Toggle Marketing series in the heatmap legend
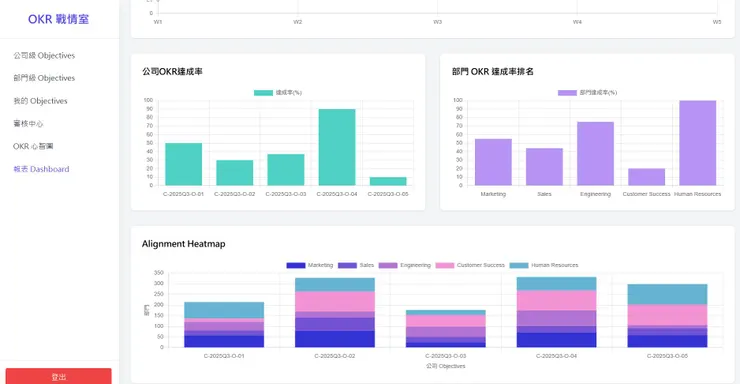Viewport: 740px width, 384px height. point(310,265)
